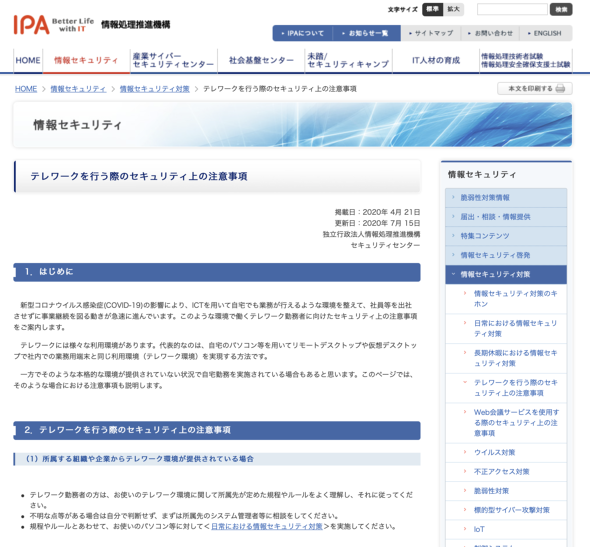Select the 拡大 text size toggle
This screenshot has height=547, width=590.
point(453,9)
